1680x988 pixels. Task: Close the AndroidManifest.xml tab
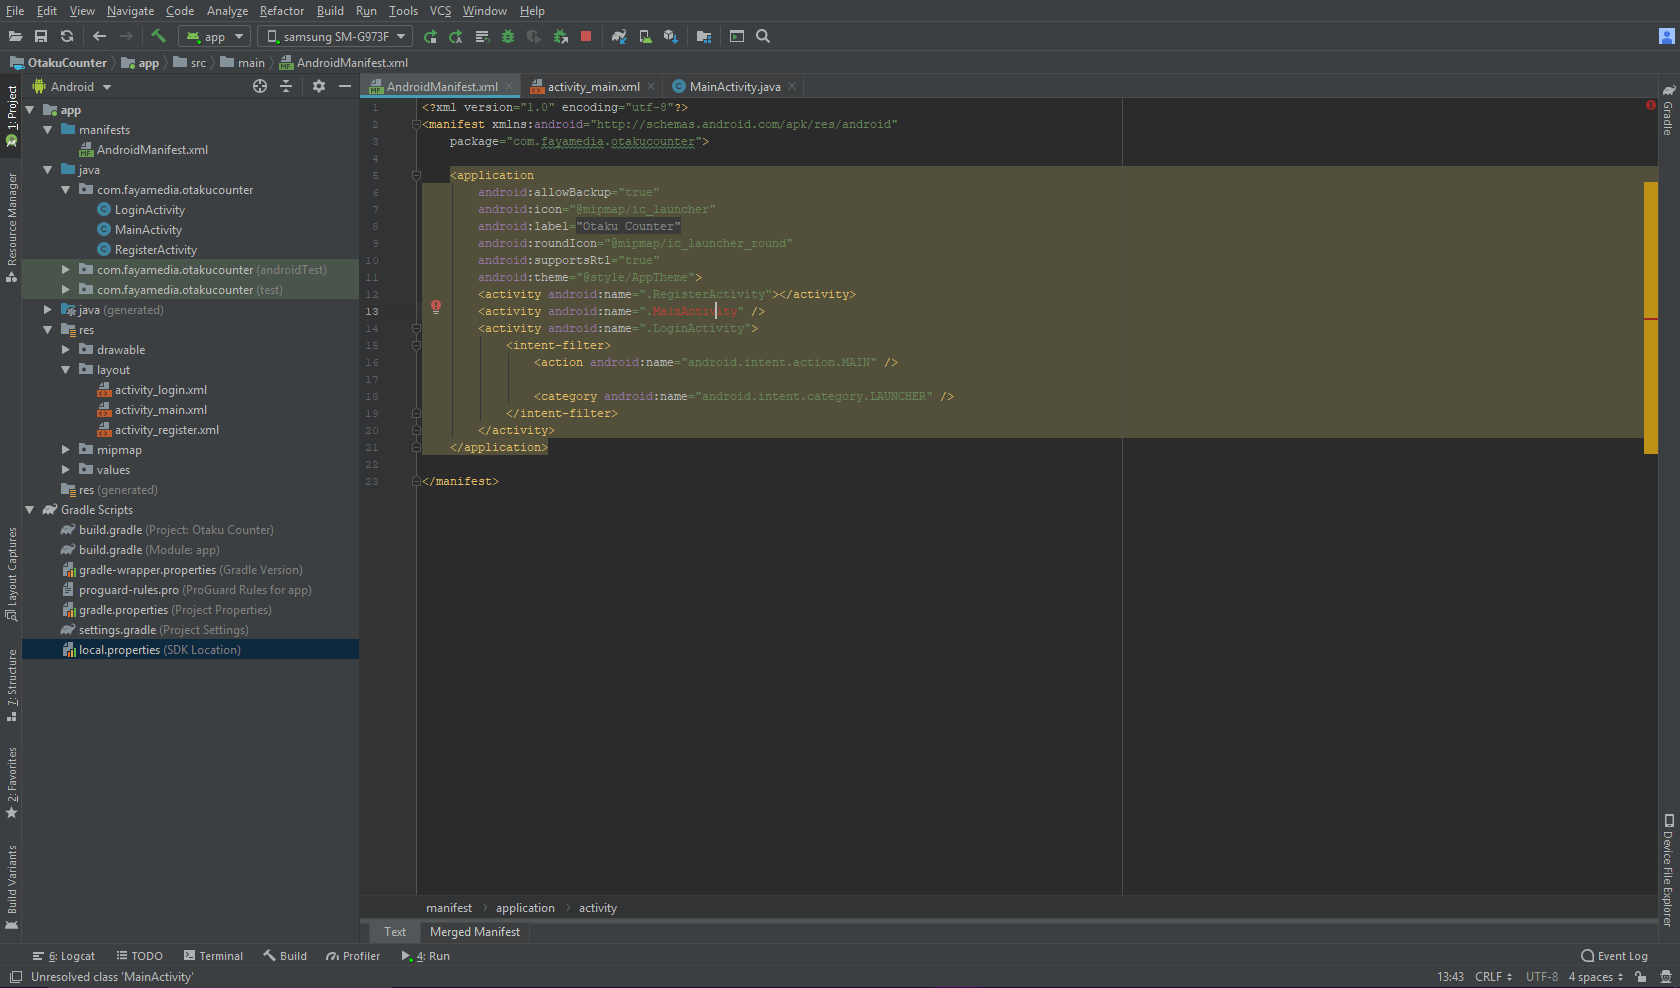[x=509, y=86]
